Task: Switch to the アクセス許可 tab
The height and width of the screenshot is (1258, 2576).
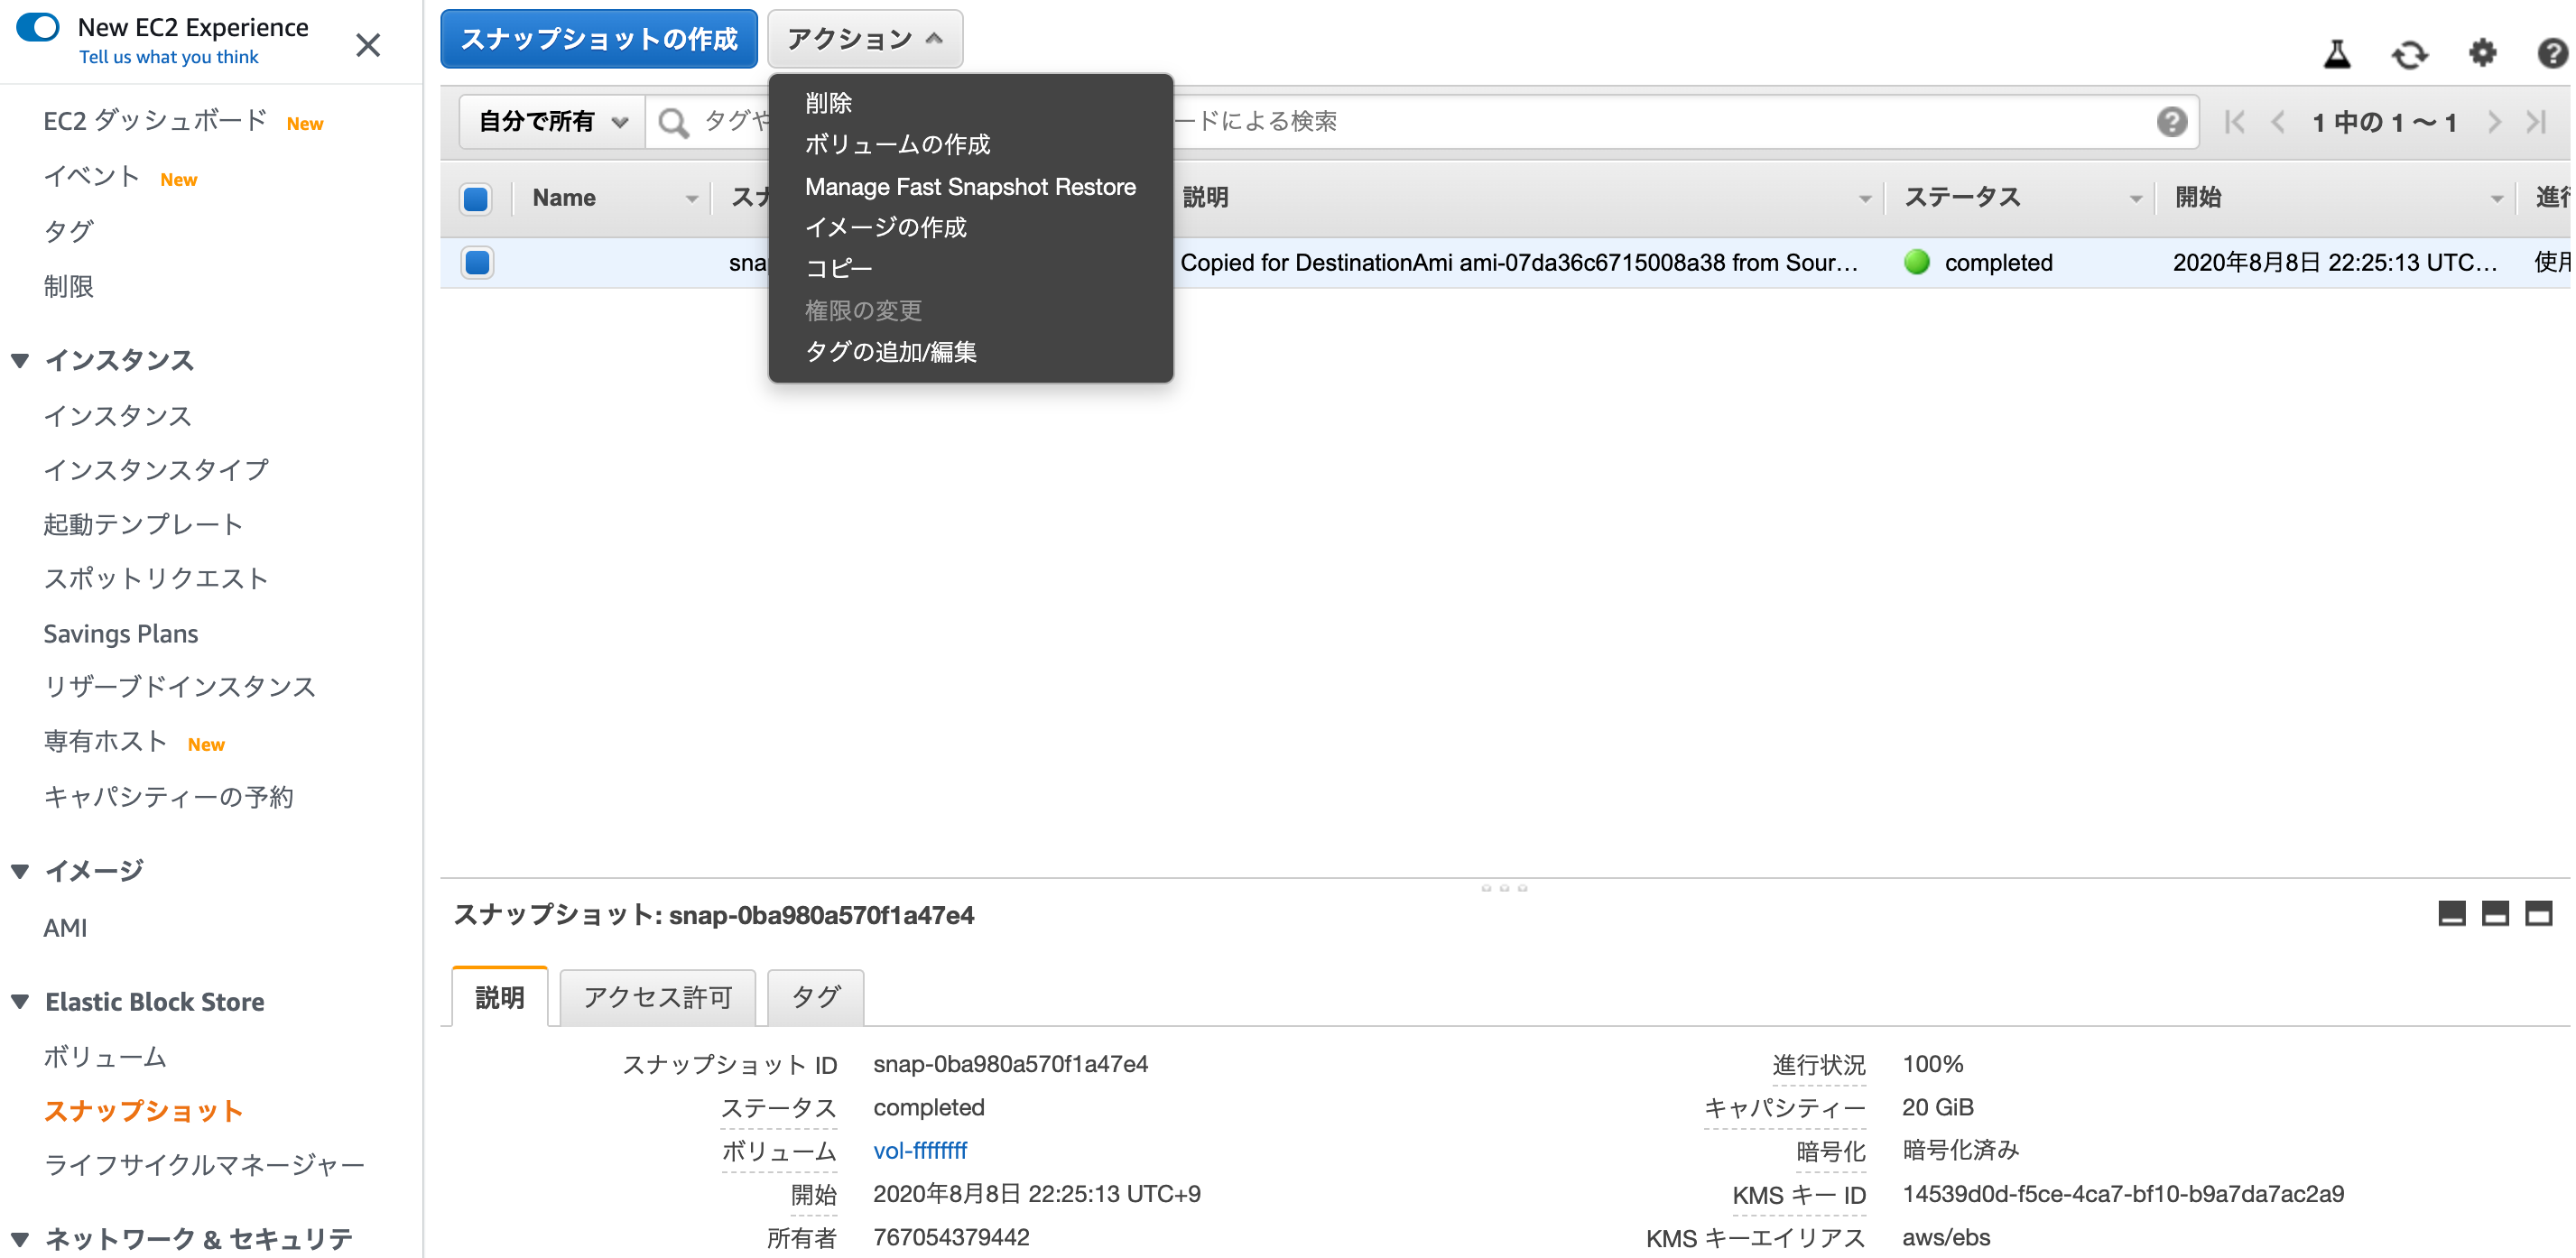Action: (657, 997)
